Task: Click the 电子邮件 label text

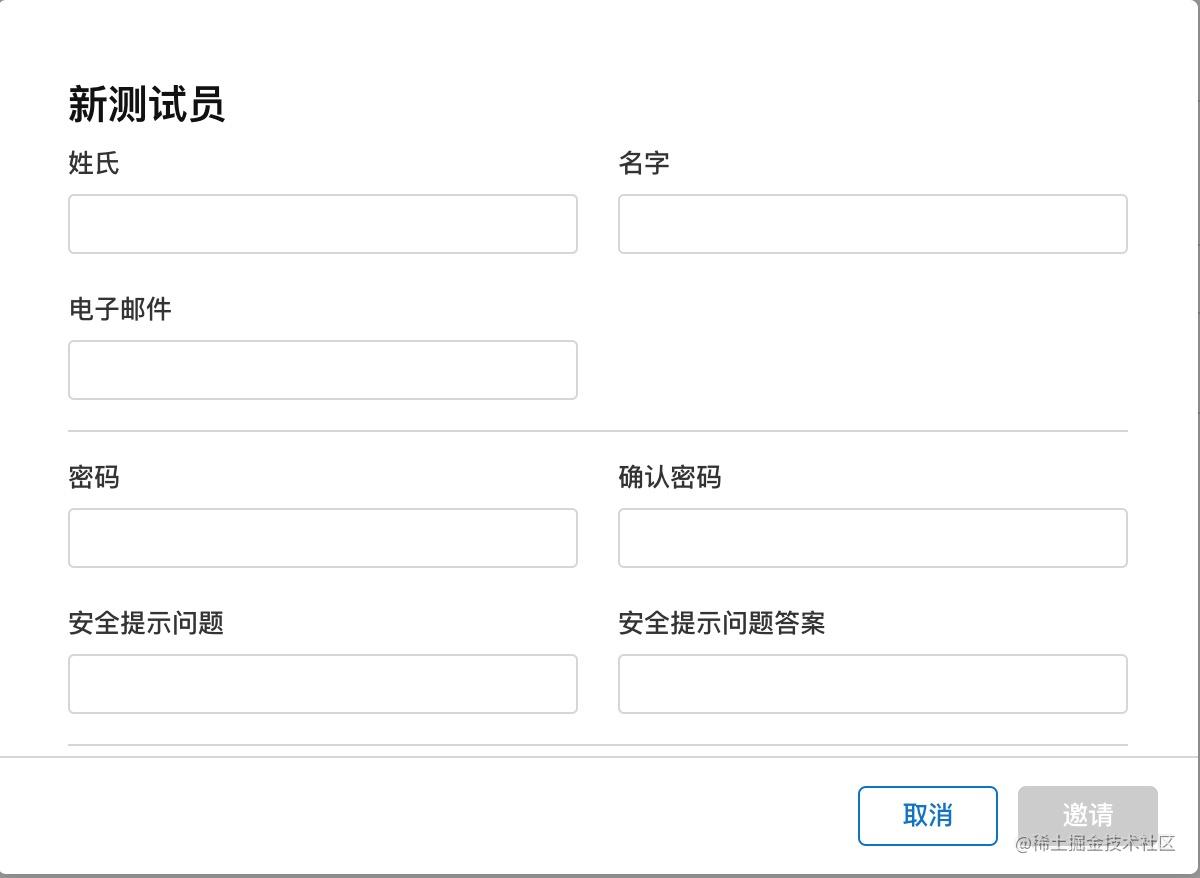Action: 120,309
